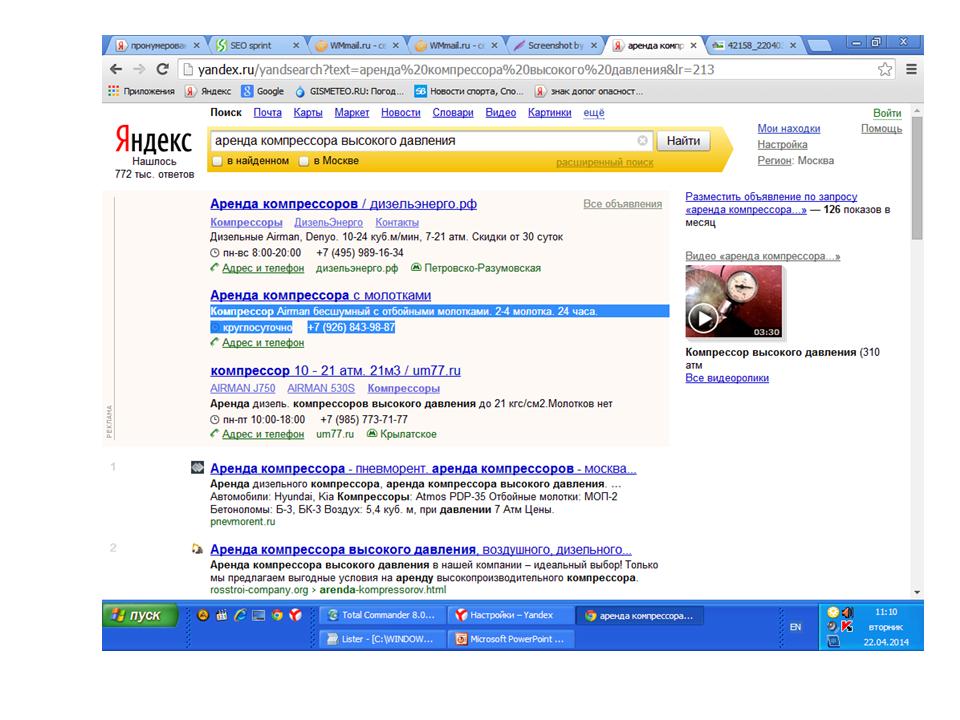960x720 pixels.
Task: Open расширенный поиск advanced search
Action: [x=604, y=162]
